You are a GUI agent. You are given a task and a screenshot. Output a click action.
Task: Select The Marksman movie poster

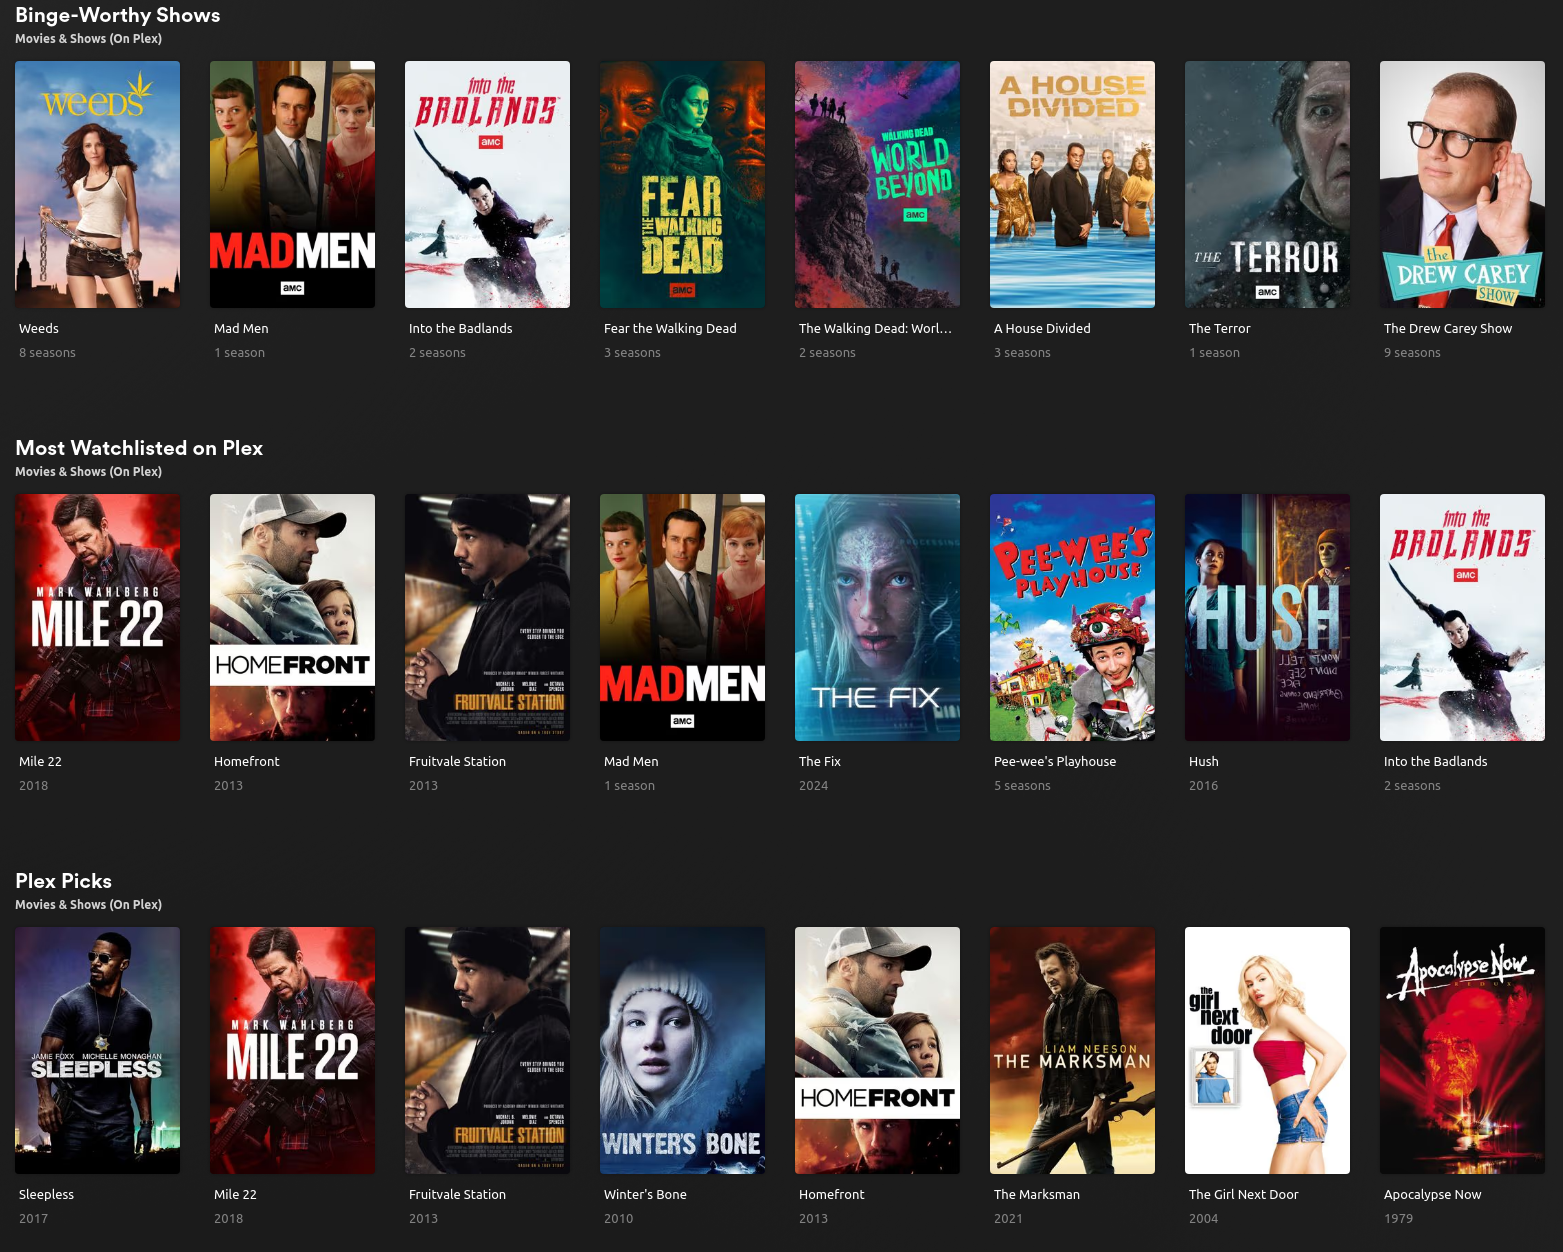click(1072, 1050)
